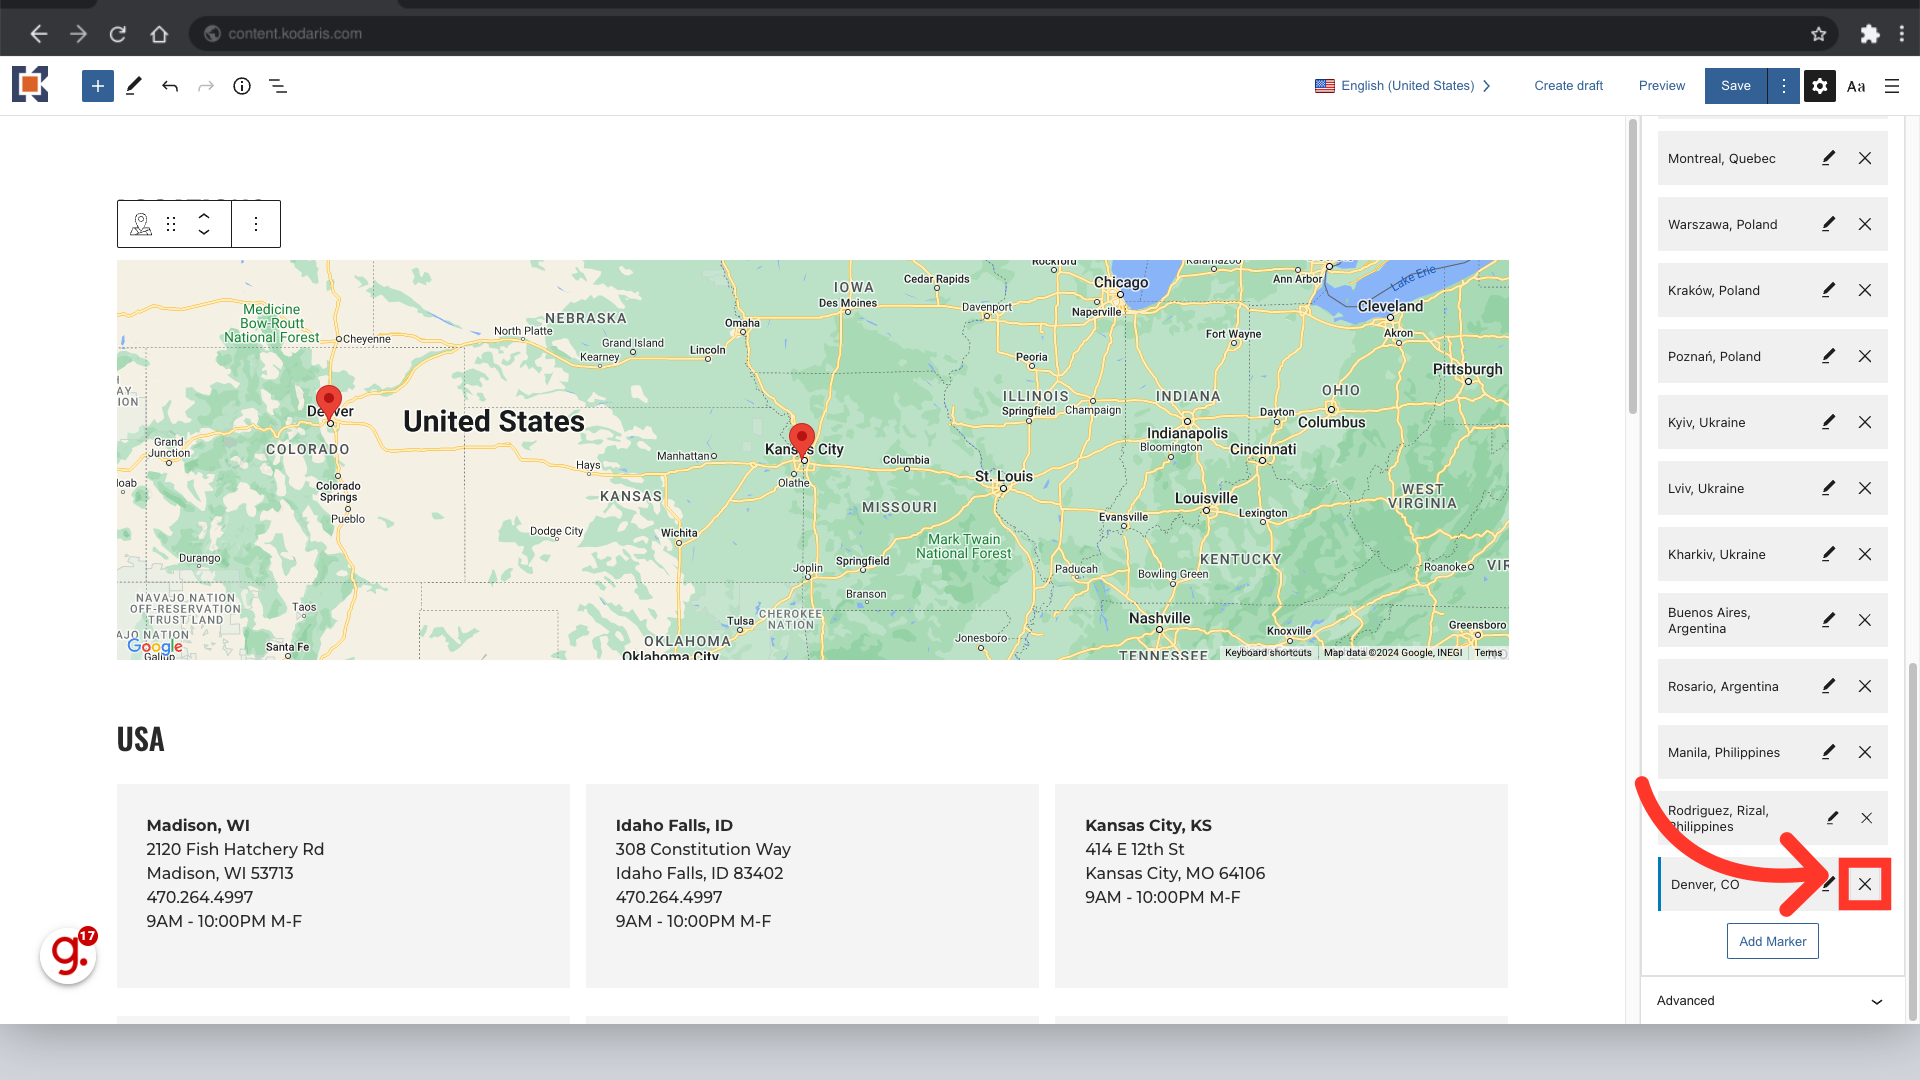Viewport: 1920px width, 1080px height.
Task: Toggle the settings gear sidebar
Action: 1820,86
